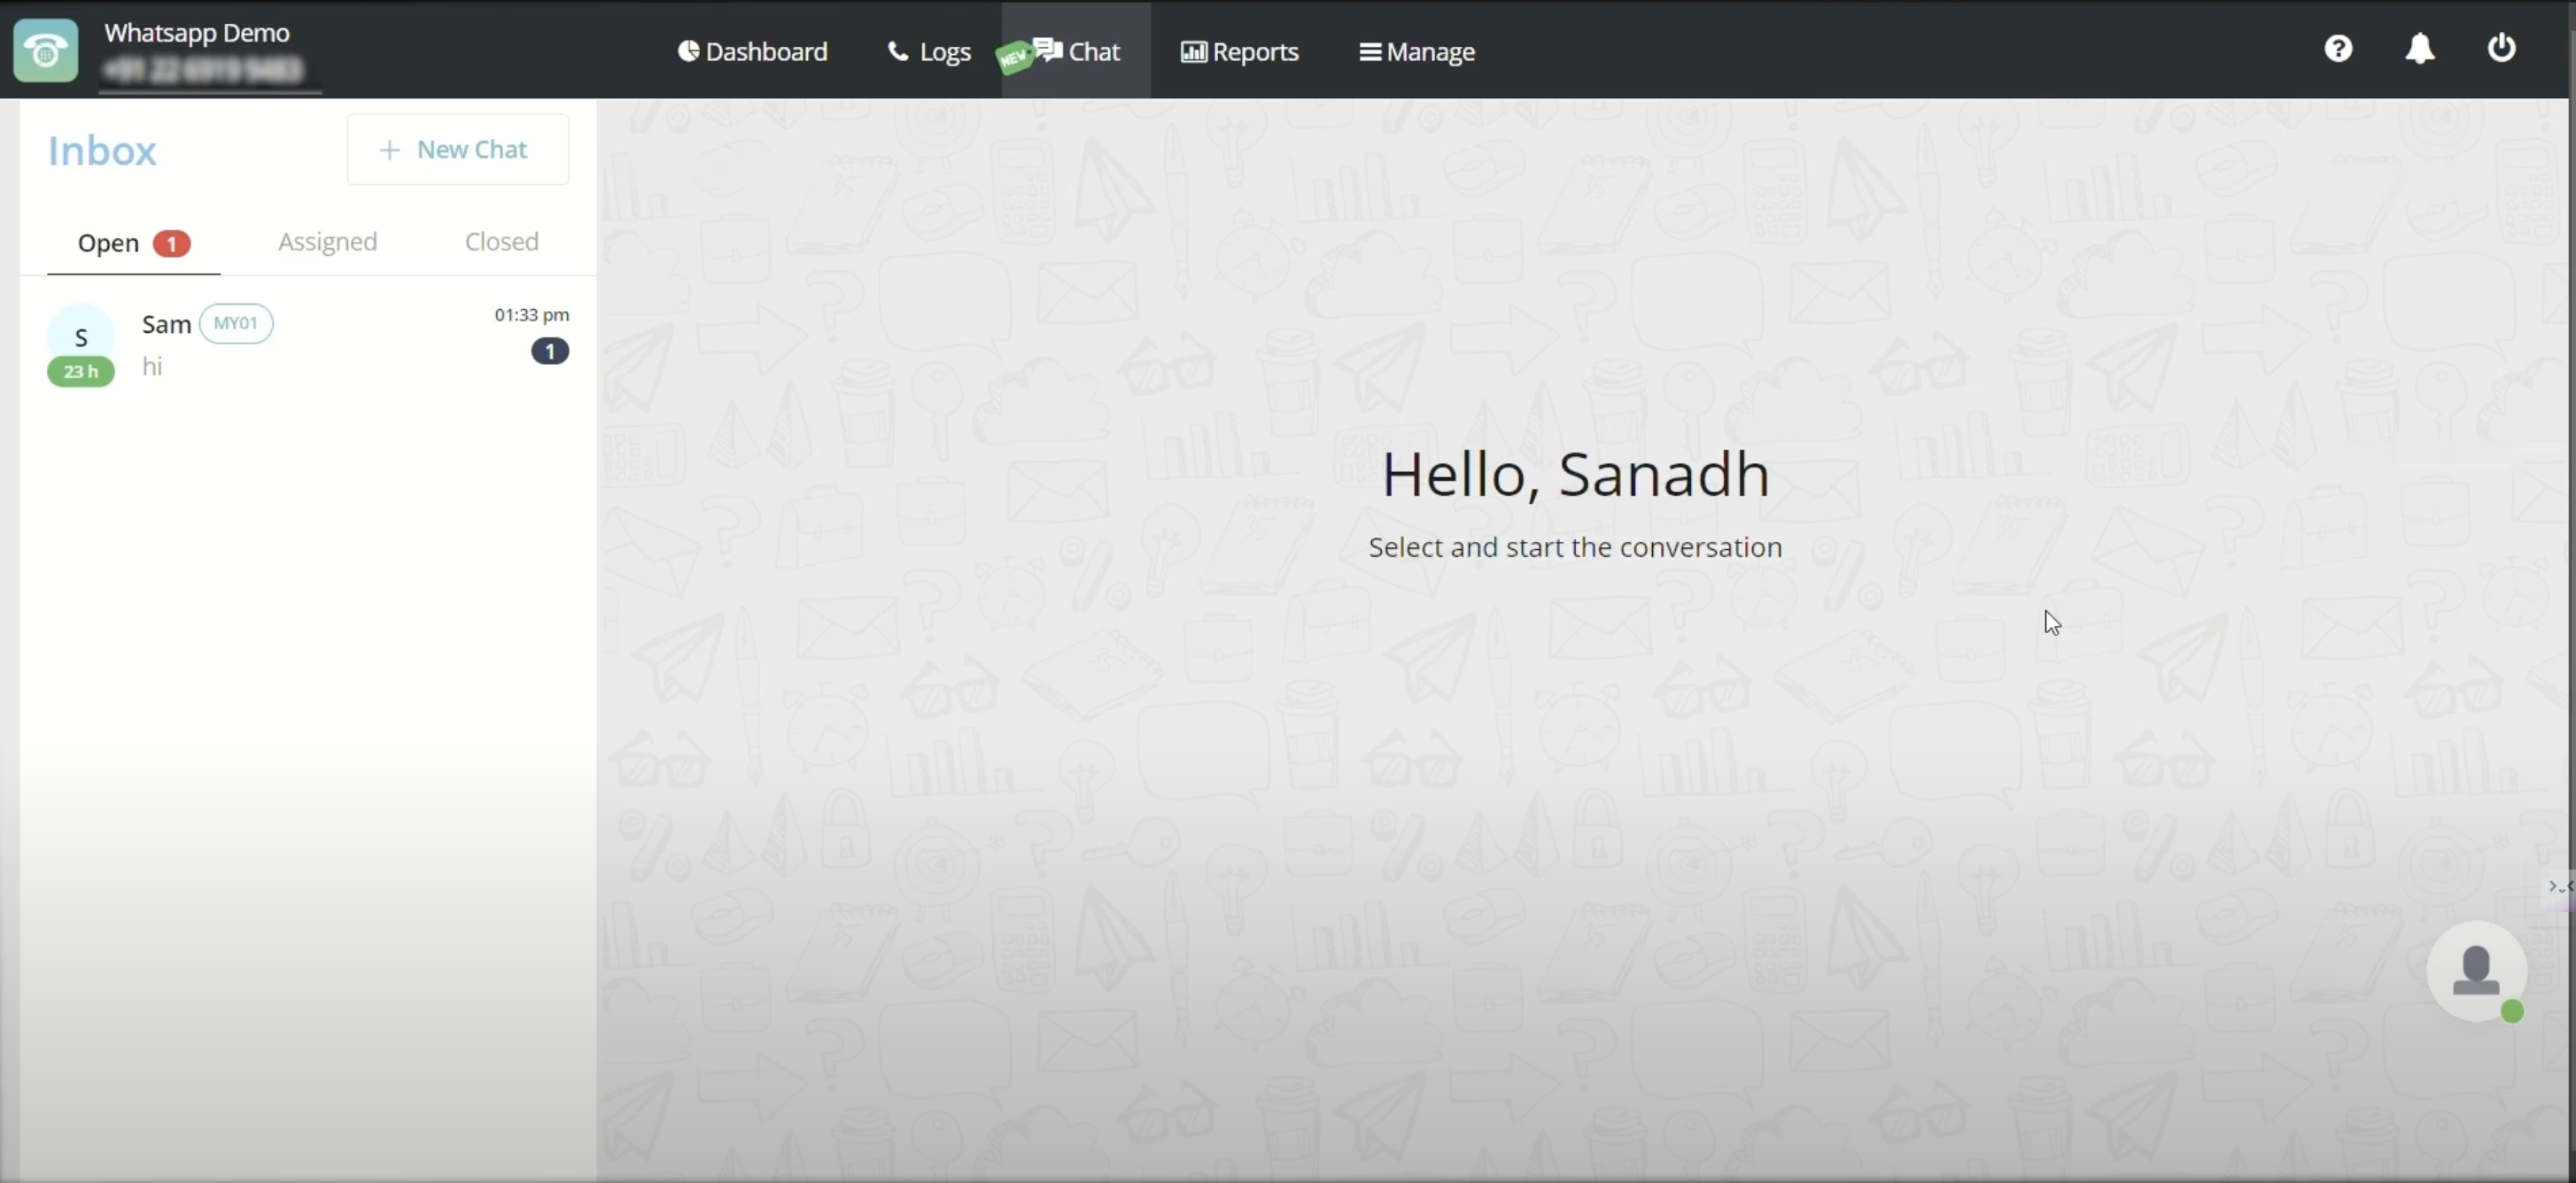
Task: Click the Dashboard navigation icon
Action: [x=684, y=51]
